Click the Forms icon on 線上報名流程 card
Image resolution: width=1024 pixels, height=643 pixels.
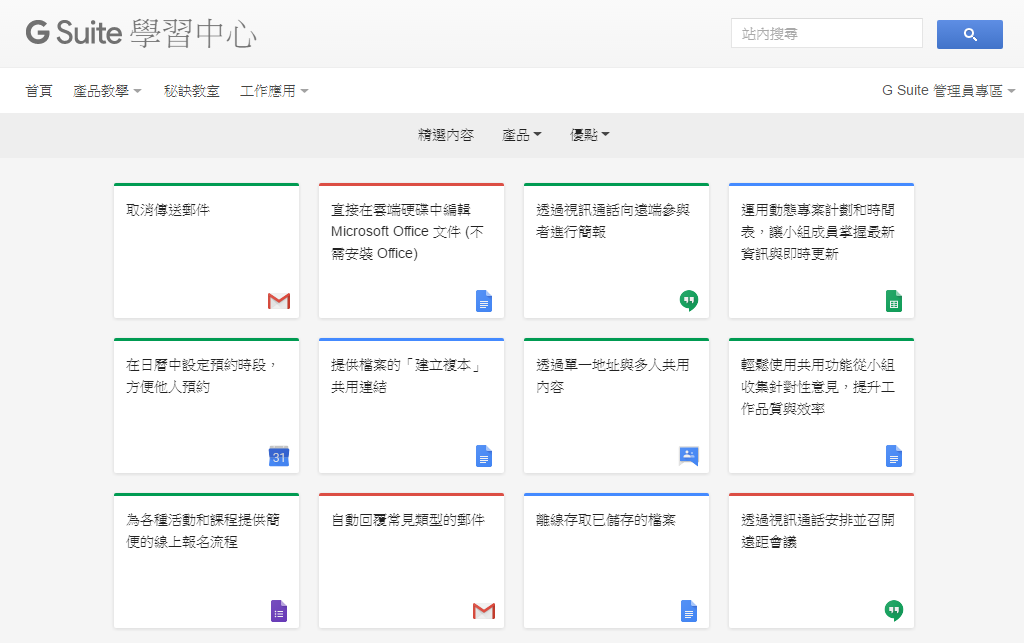pos(279,611)
